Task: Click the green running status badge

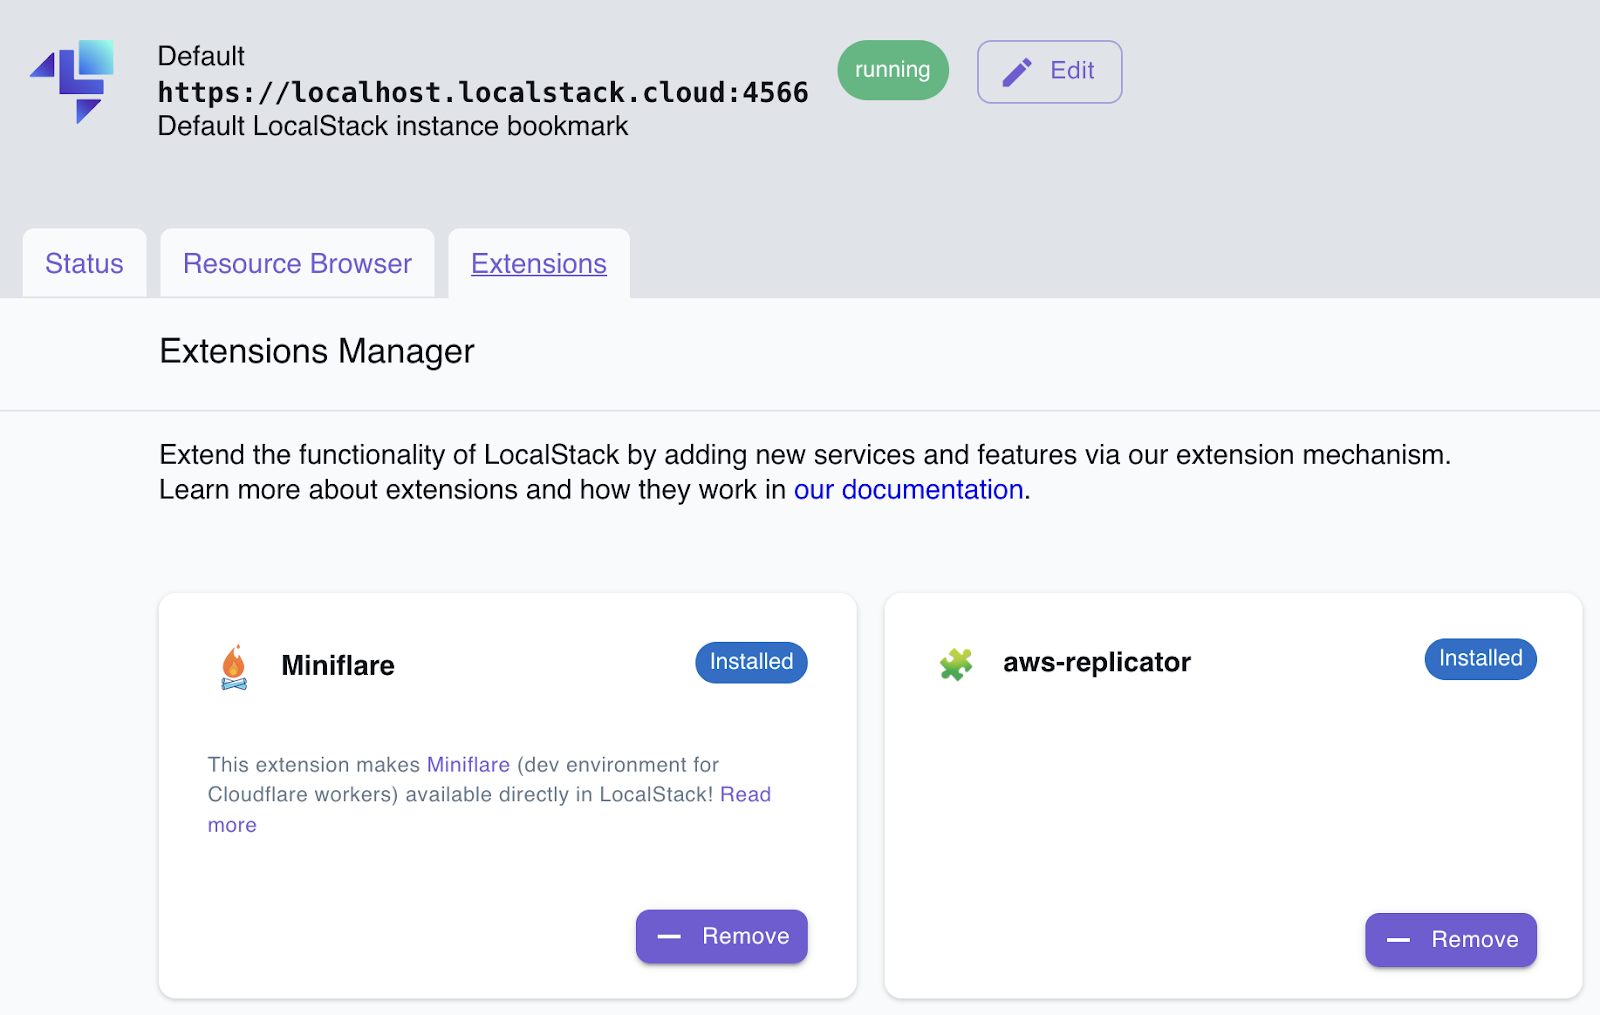Action: [x=892, y=70]
